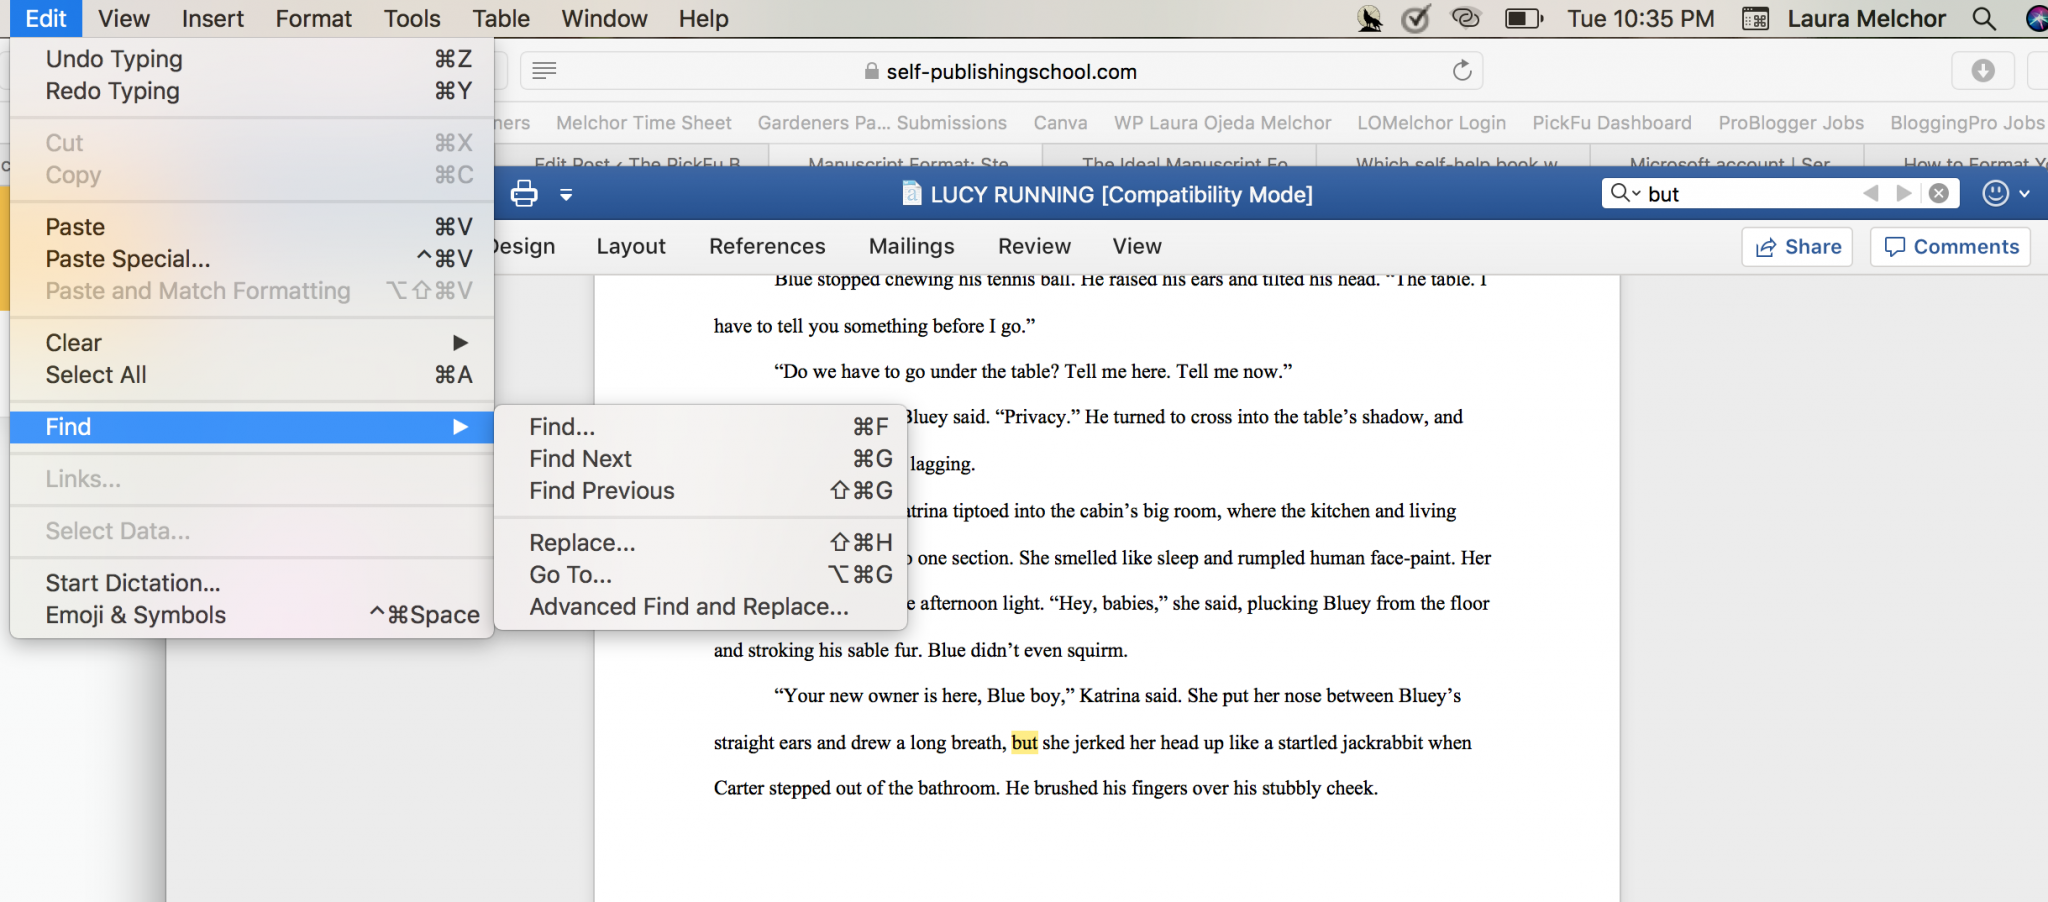
Task: Open the quick access toolbar dropdown arrow
Action: 566,195
